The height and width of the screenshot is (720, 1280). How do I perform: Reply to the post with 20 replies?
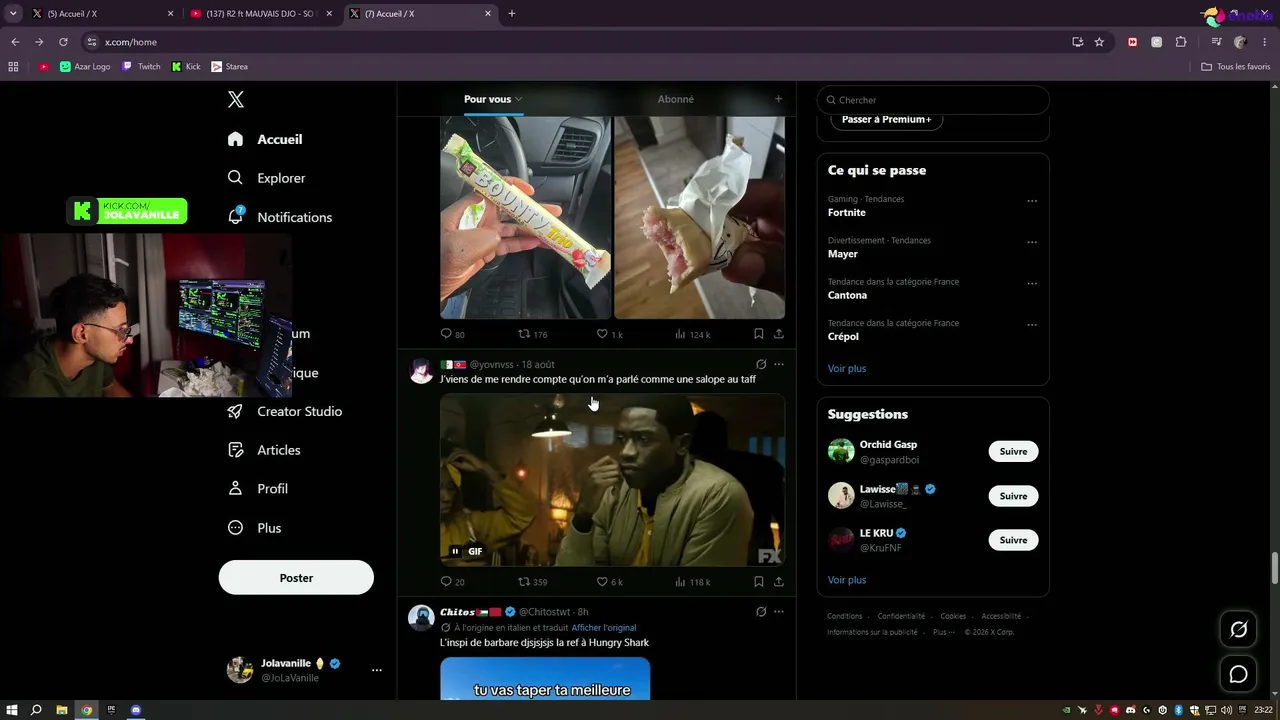(x=453, y=582)
